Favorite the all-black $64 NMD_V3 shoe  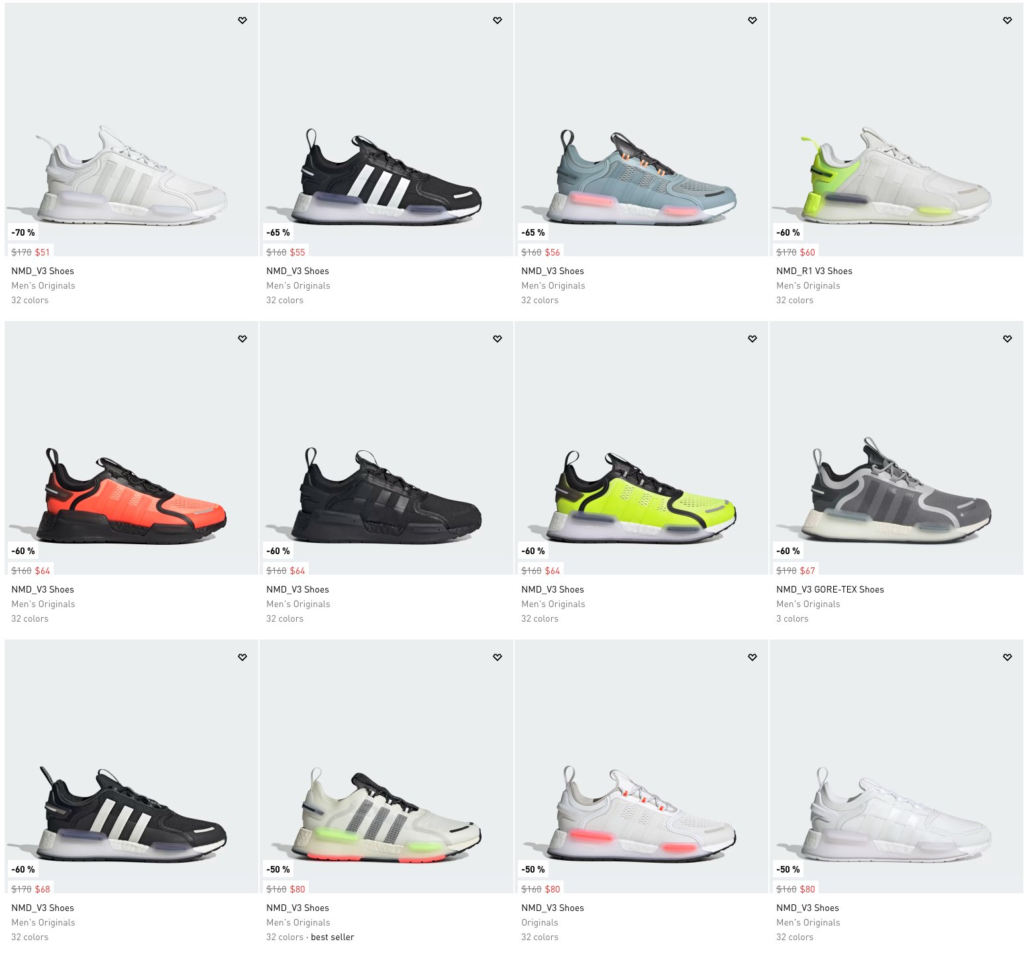coord(497,338)
